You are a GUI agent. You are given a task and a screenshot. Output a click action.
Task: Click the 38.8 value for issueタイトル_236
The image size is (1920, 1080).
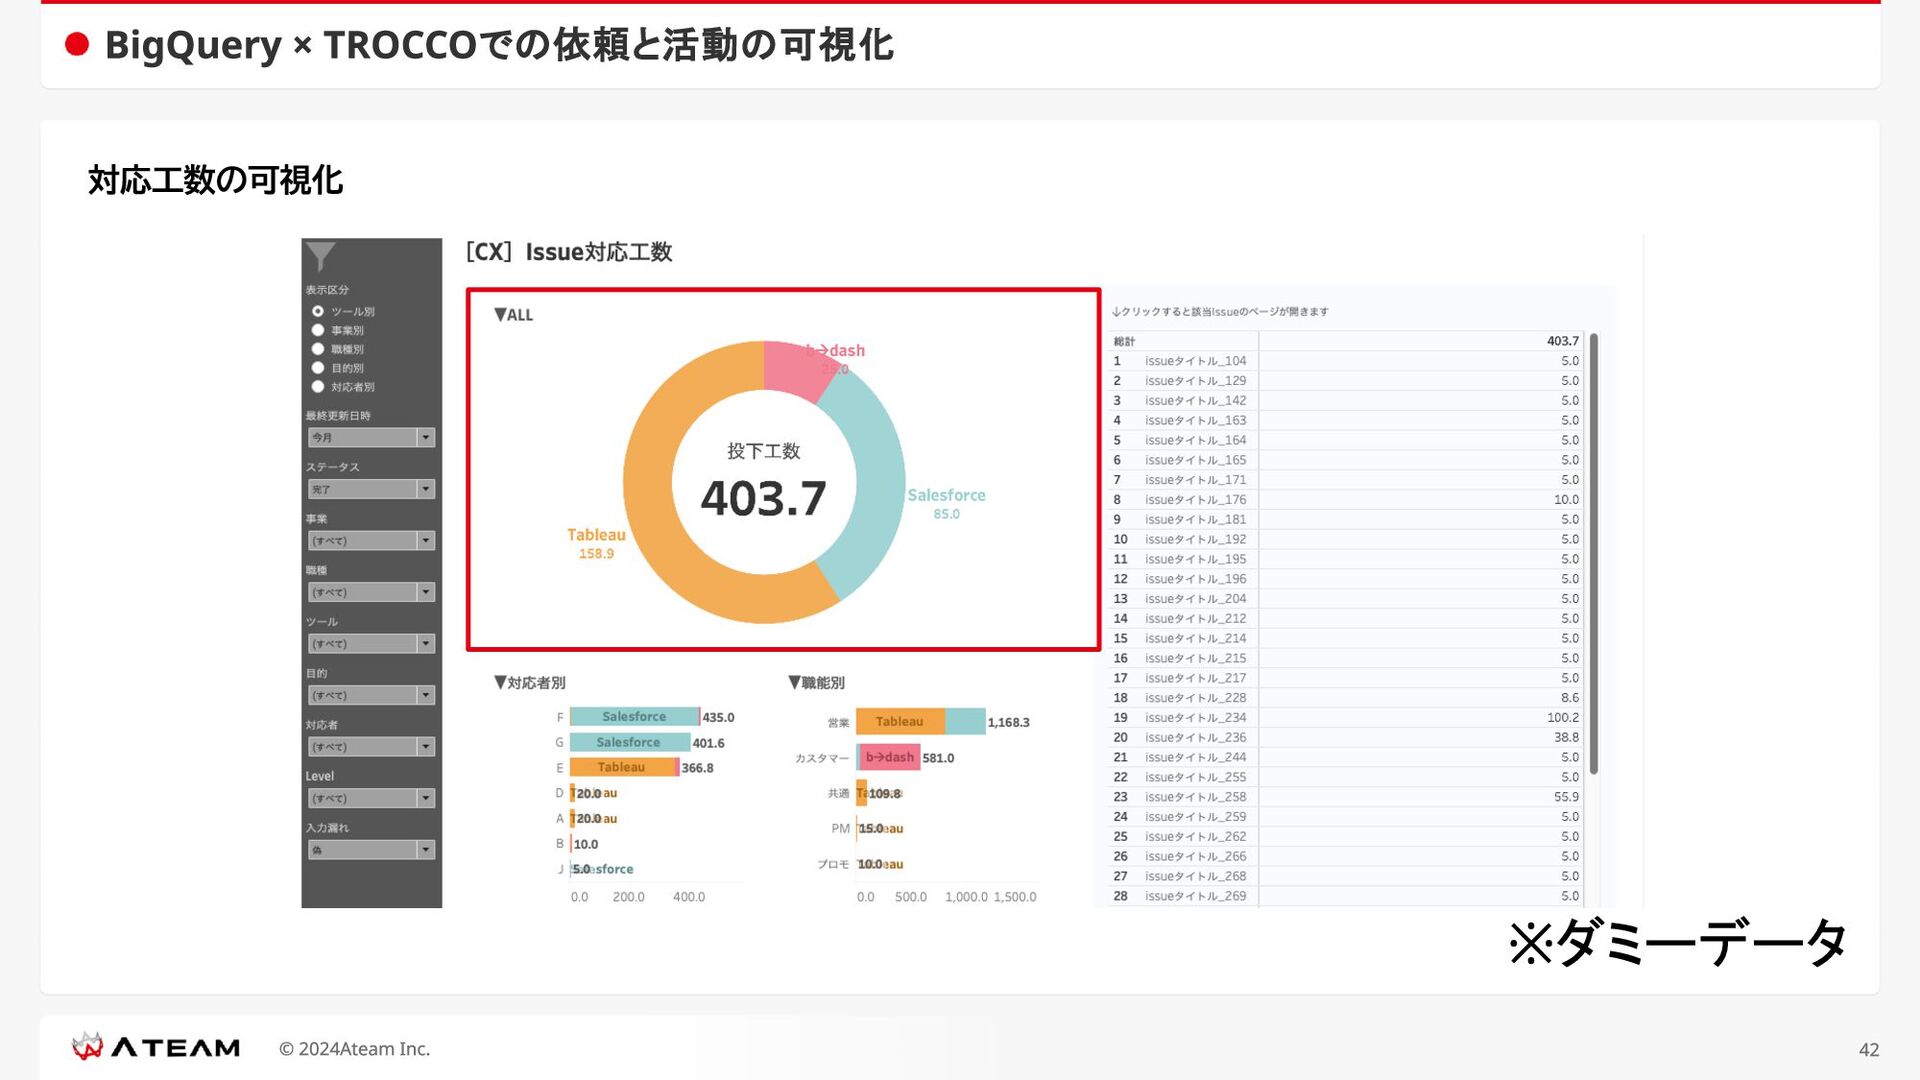(1567, 738)
